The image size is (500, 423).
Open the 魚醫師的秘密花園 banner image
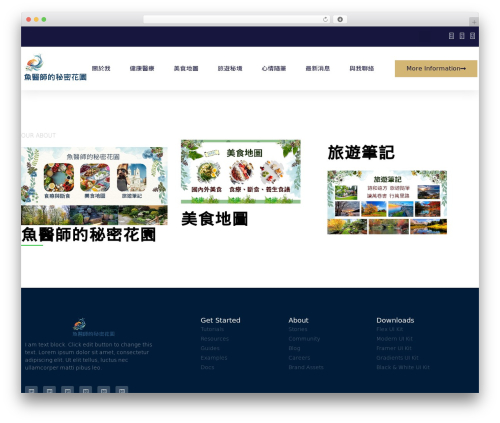coord(94,175)
